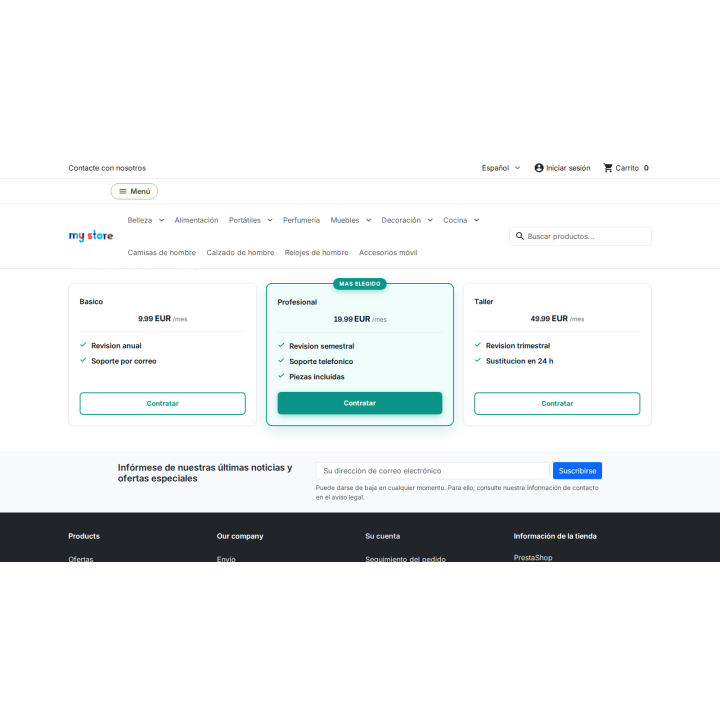Click the MAS ELEGIDO badge
This screenshot has width=720, height=720.
(360, 284)
